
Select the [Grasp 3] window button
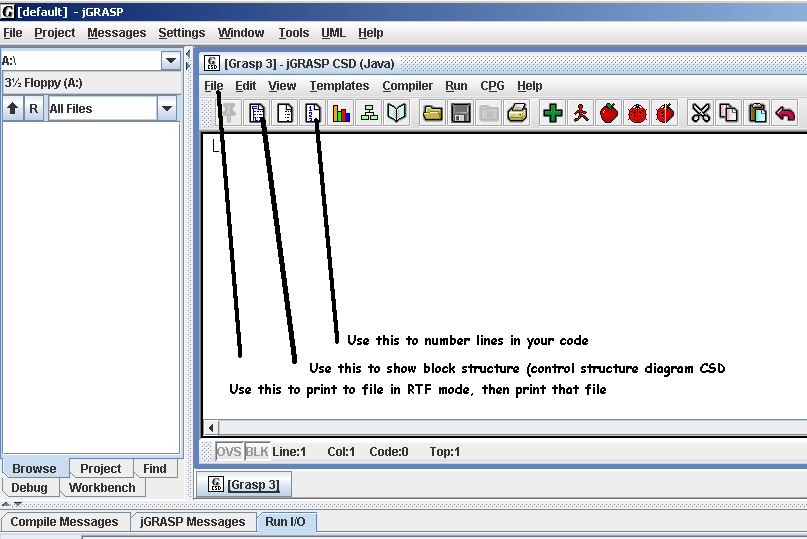click(244, 484)
